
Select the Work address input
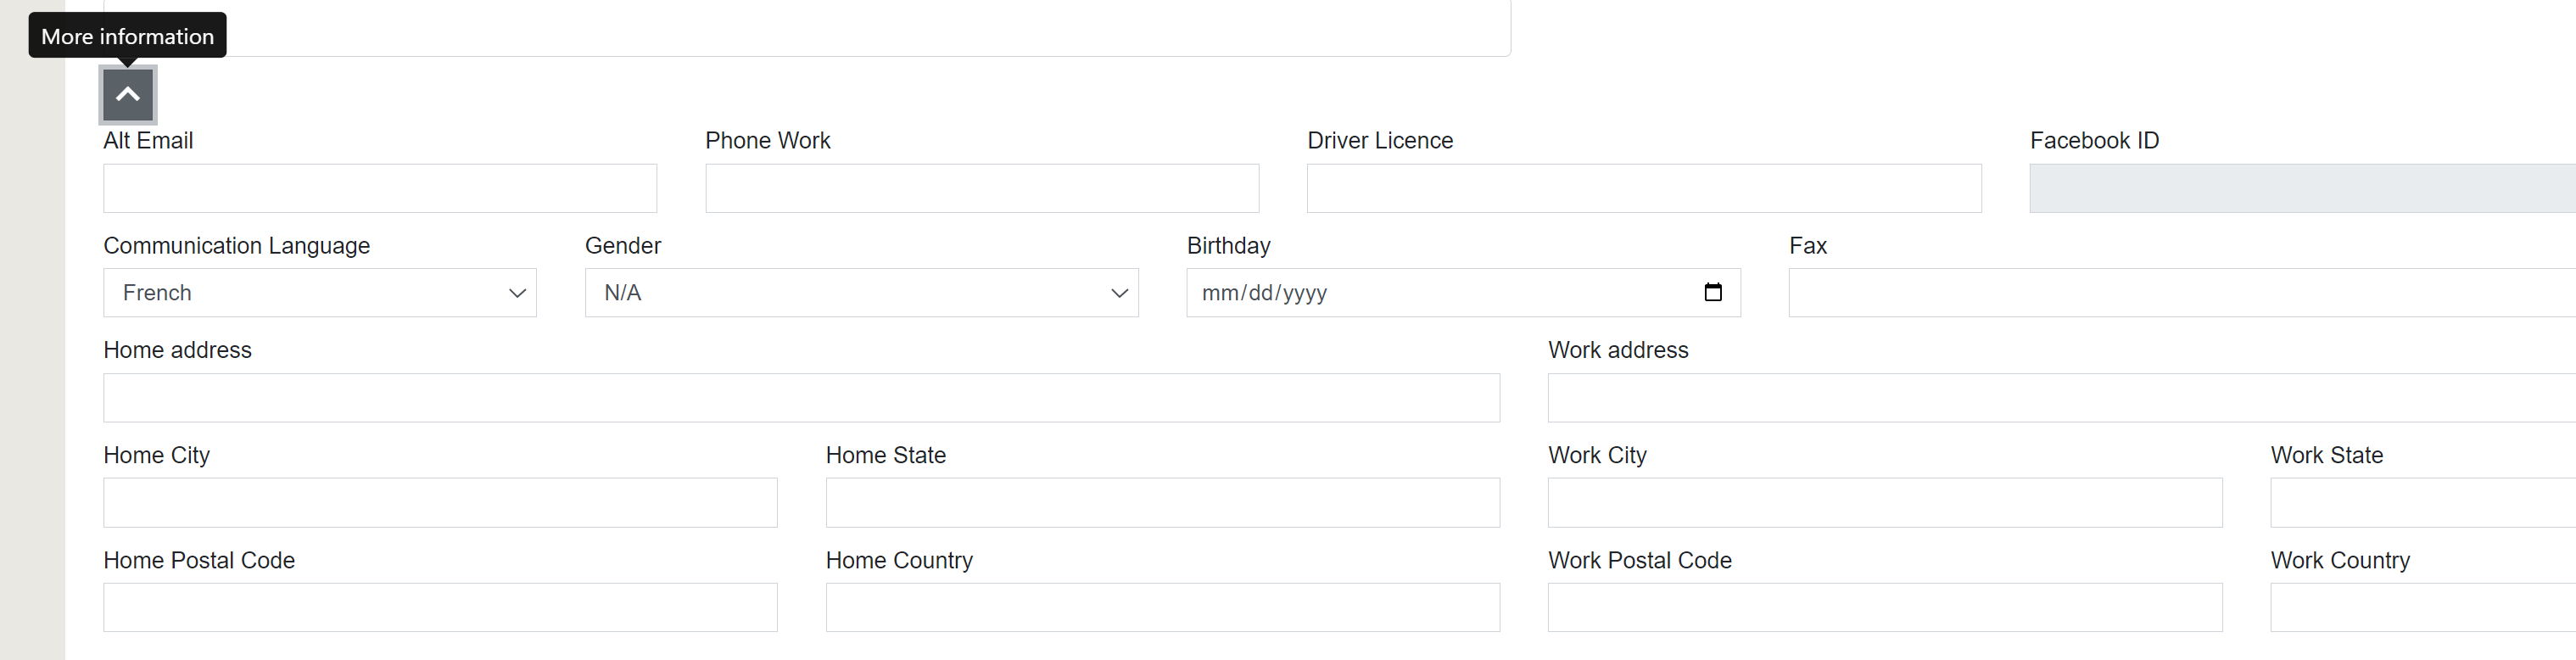pos(2062,398)
